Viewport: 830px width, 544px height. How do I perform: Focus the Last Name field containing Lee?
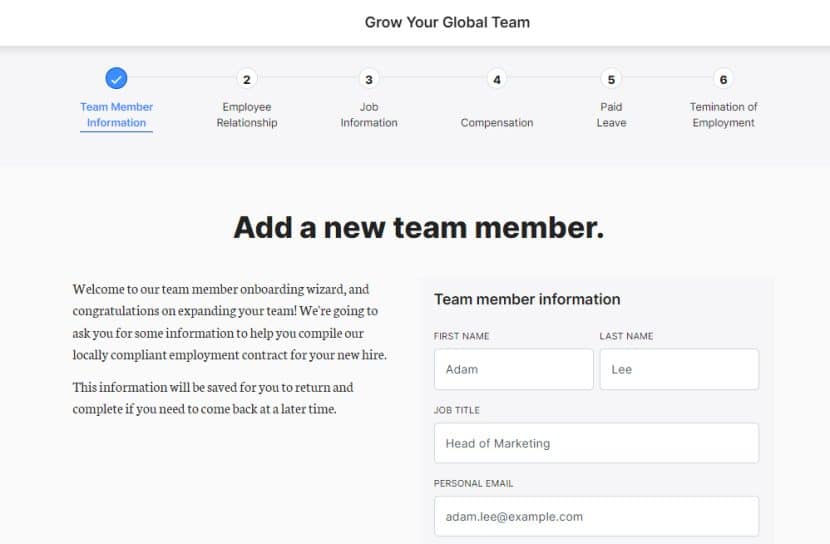point(679,369)
